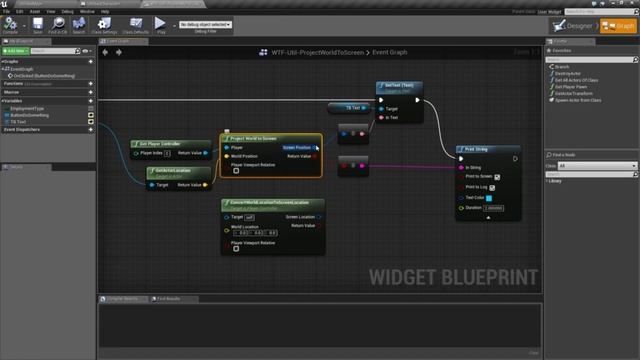Open the Text Color swatch on Print String

point(489,198)
